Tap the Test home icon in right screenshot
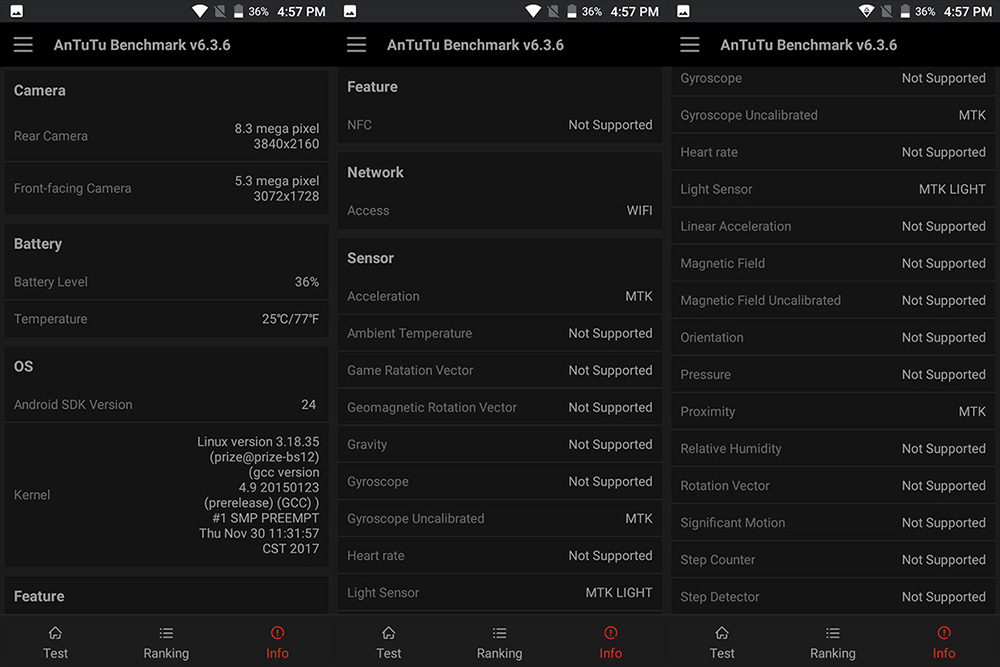 click(x=722, y=633)
